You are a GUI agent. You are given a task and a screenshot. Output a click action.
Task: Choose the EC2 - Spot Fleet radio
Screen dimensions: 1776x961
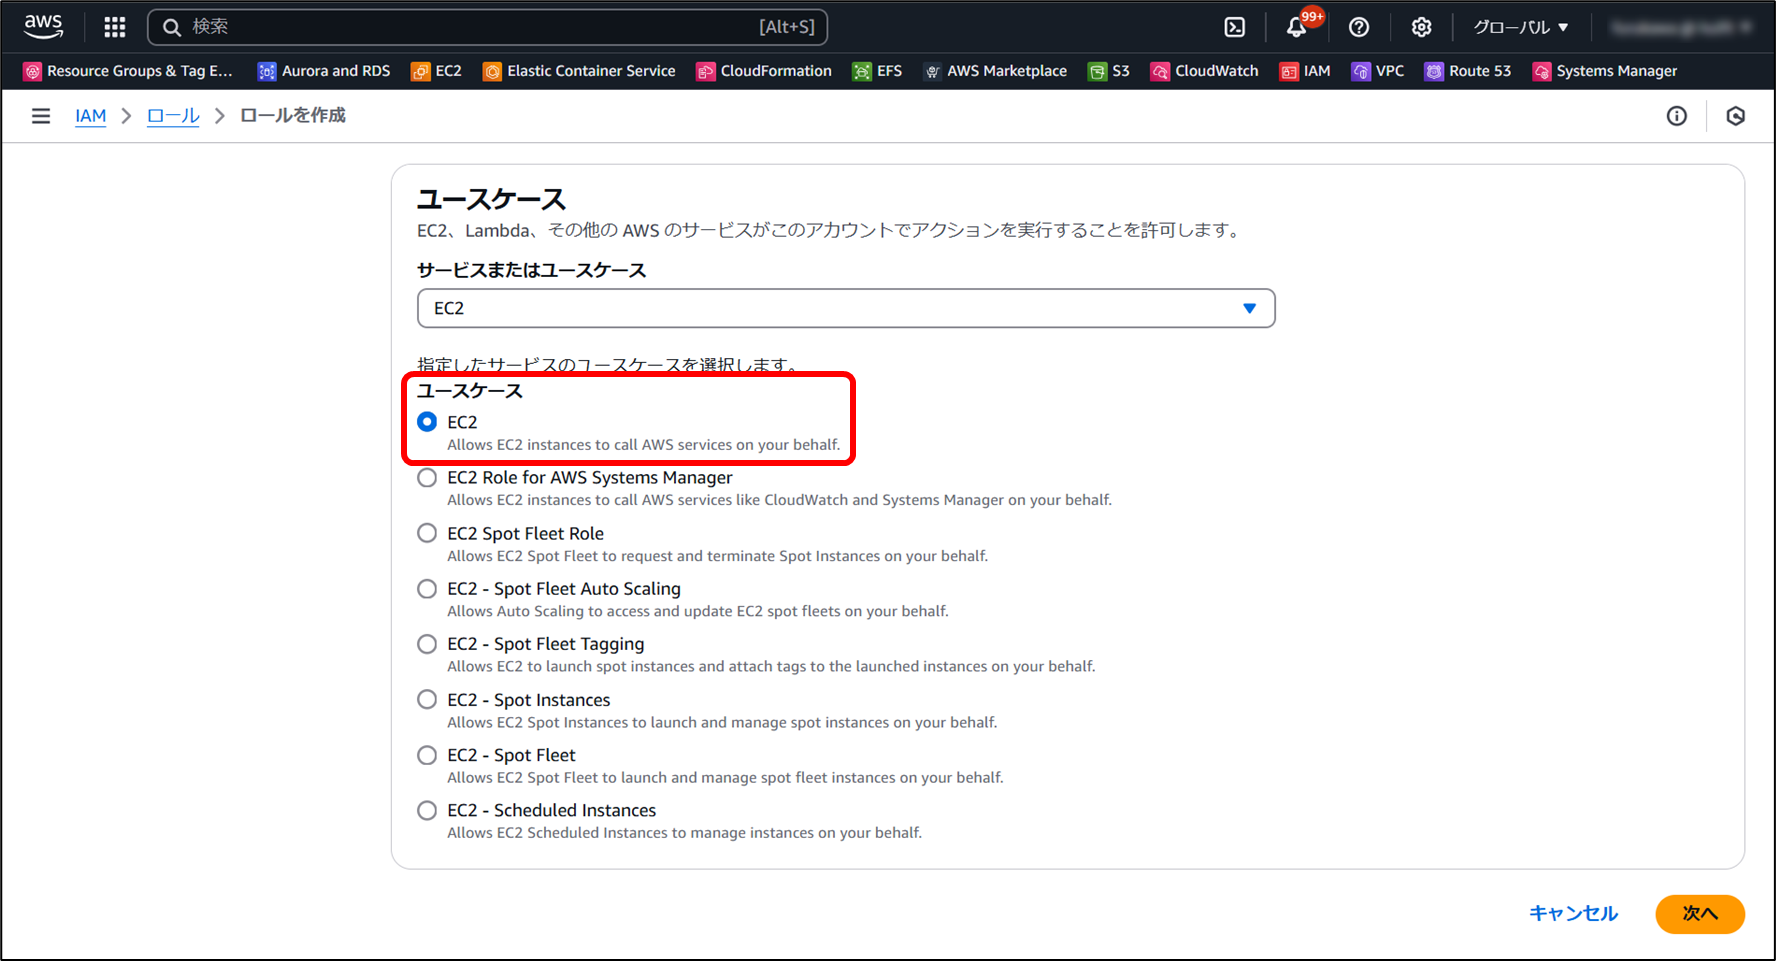tap(427, 755)
